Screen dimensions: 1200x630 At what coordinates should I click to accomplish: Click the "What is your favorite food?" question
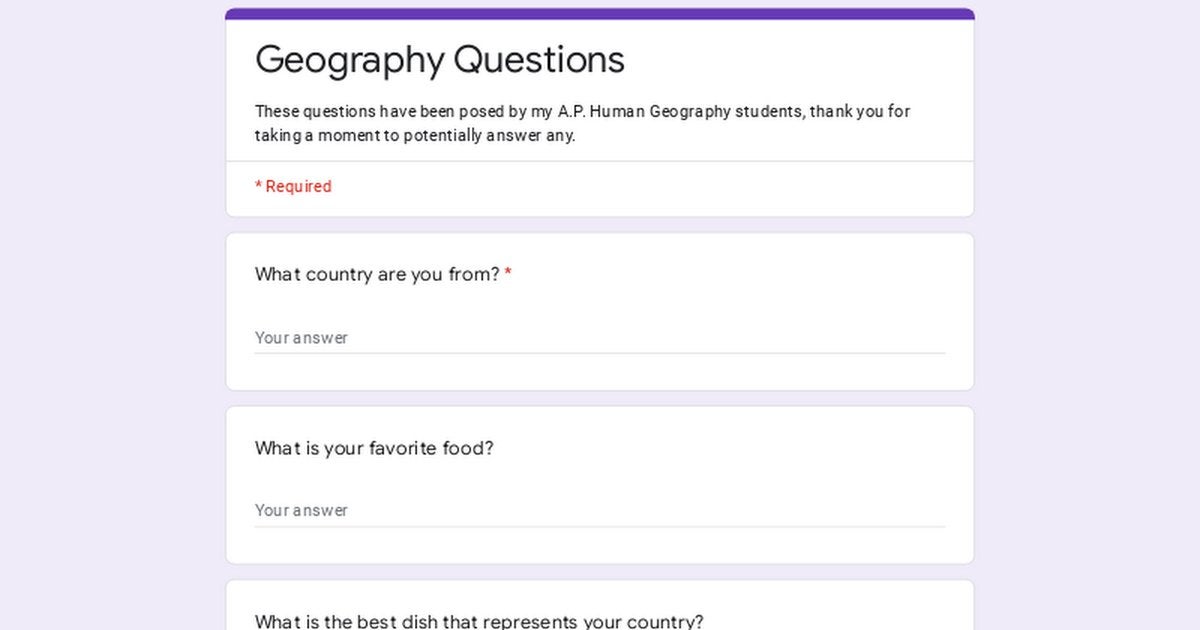point(374,448)
